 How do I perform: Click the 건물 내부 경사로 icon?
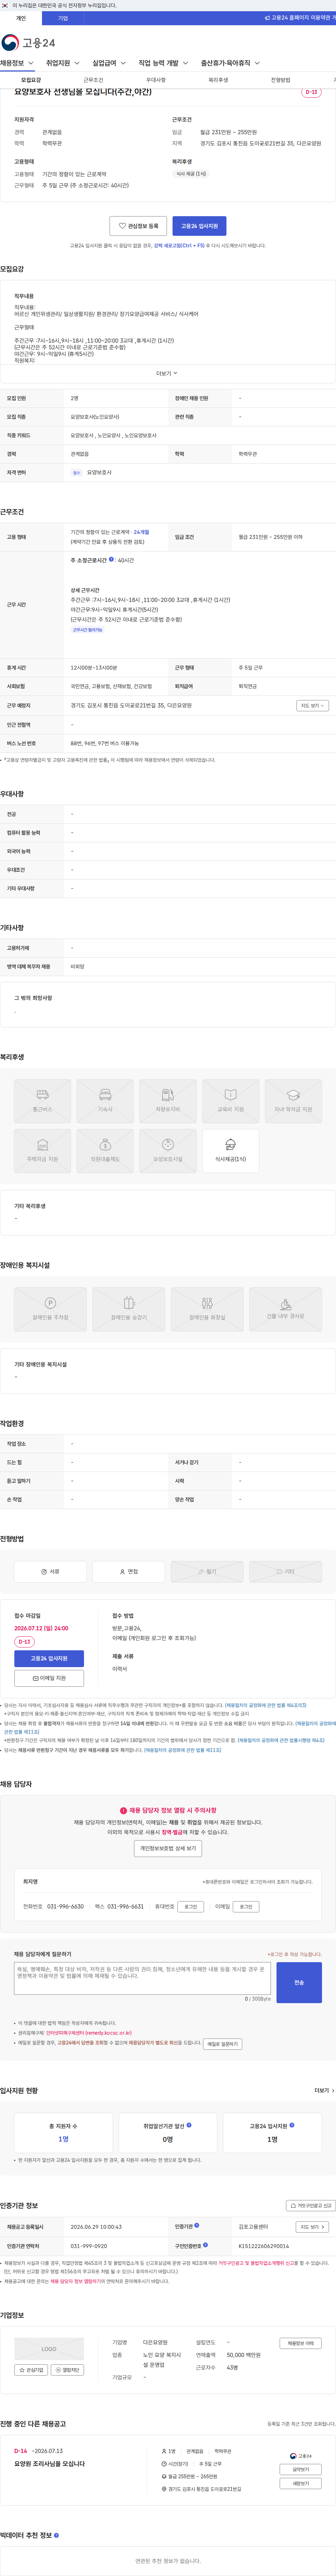[285, 1309]
